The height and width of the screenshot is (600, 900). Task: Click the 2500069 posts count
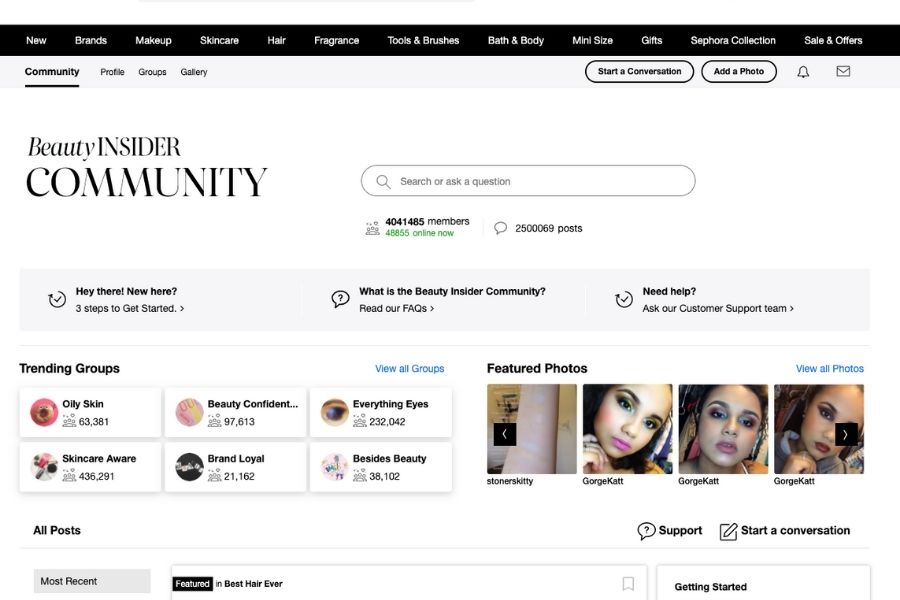(548, 229)
